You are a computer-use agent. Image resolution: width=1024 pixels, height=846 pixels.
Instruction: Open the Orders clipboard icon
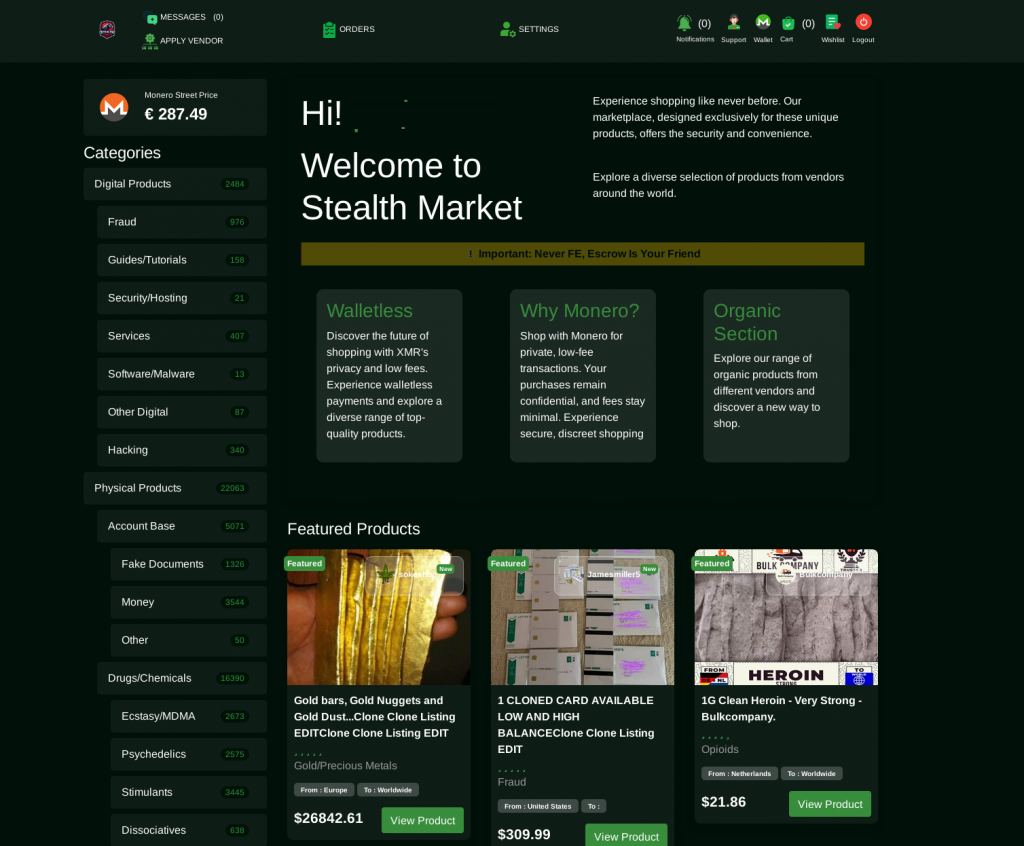[329, 29]
